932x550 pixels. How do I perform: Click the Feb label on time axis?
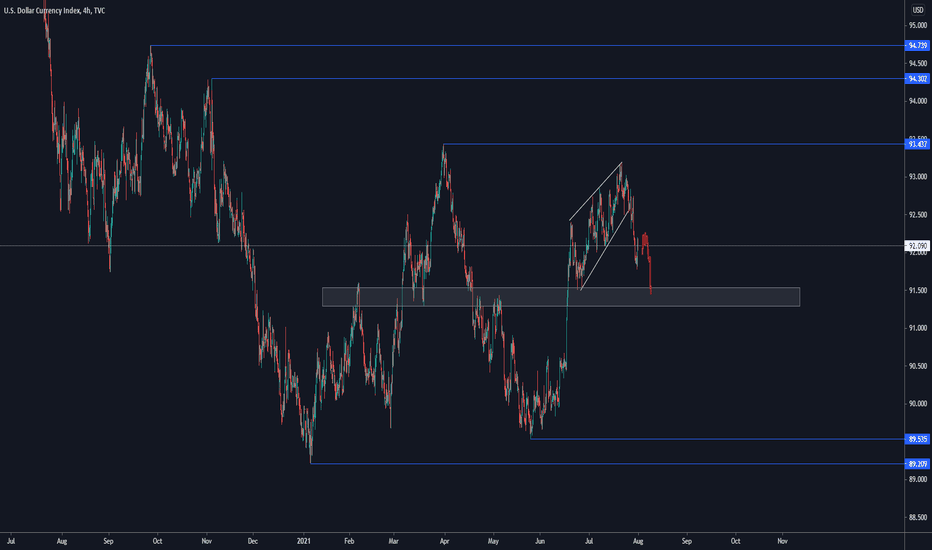click(x=349, y=541)
